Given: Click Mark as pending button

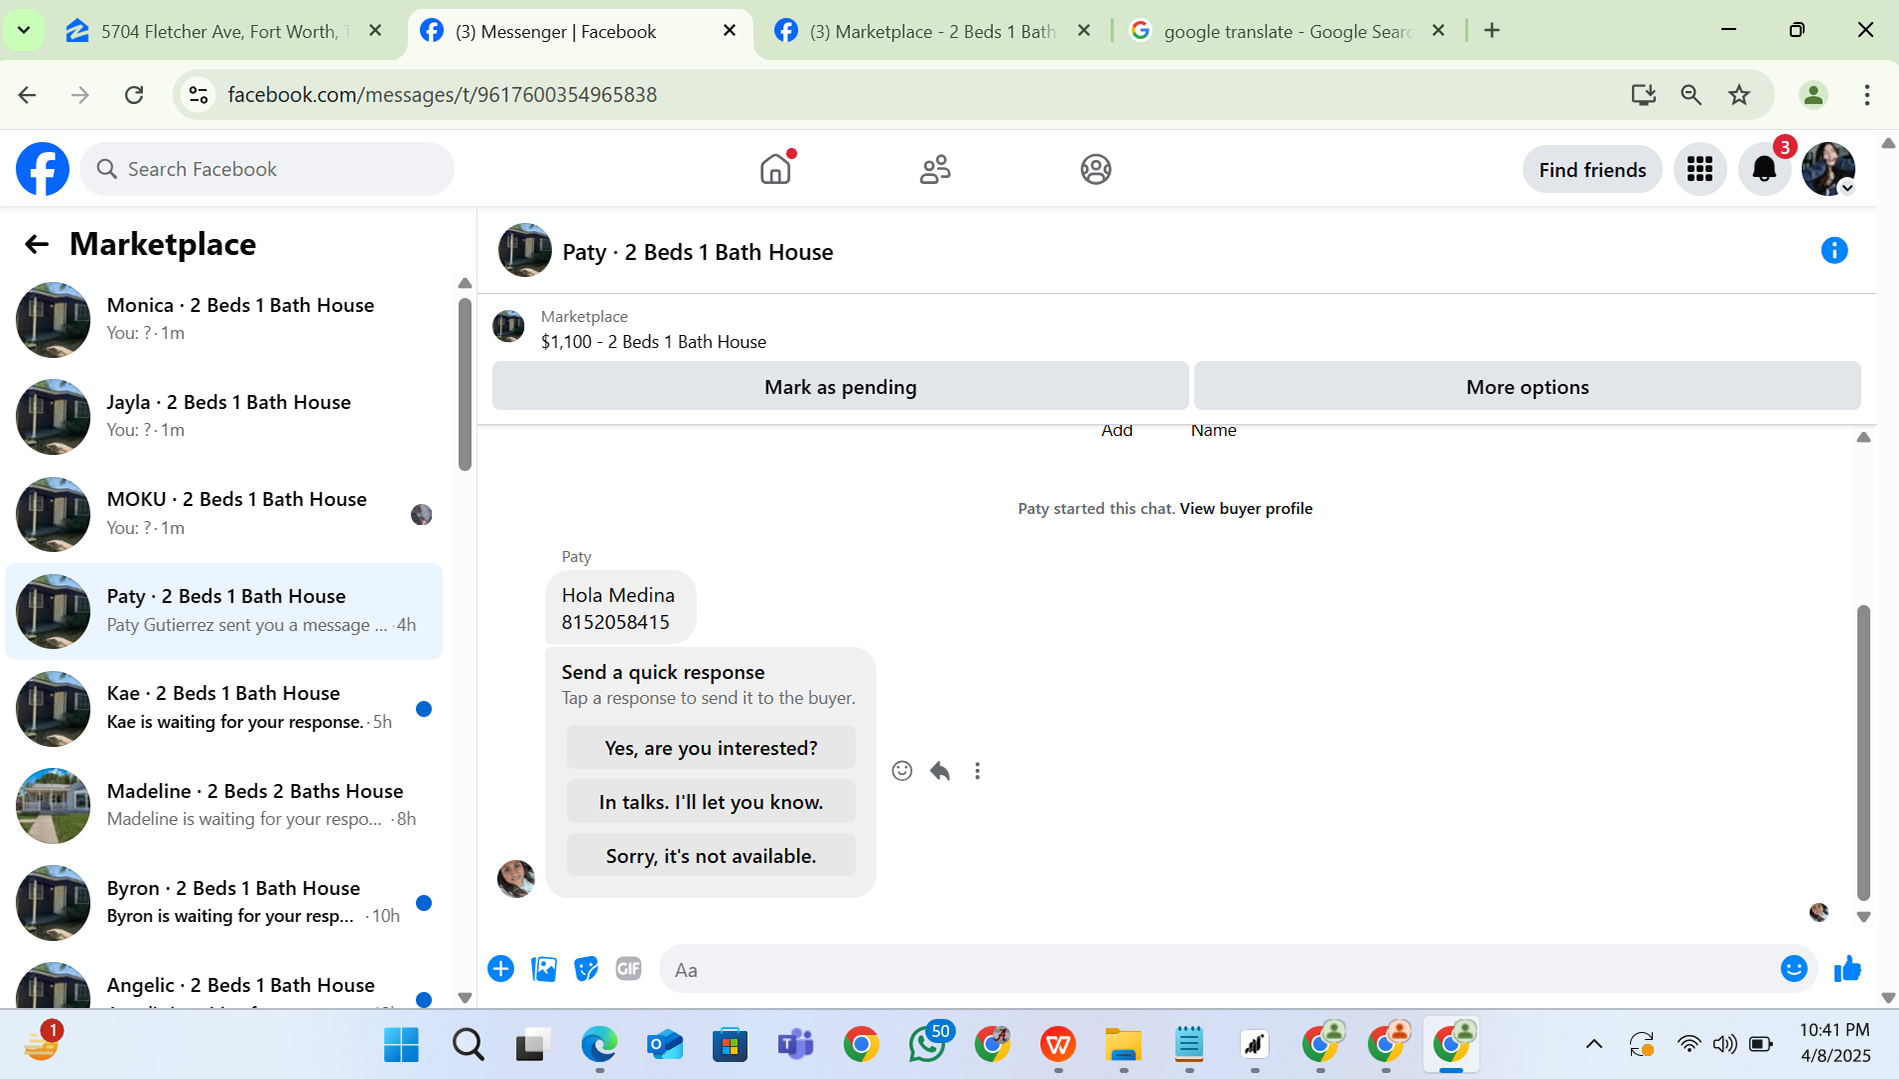Looking at the screenshot, I should [840, 386].
